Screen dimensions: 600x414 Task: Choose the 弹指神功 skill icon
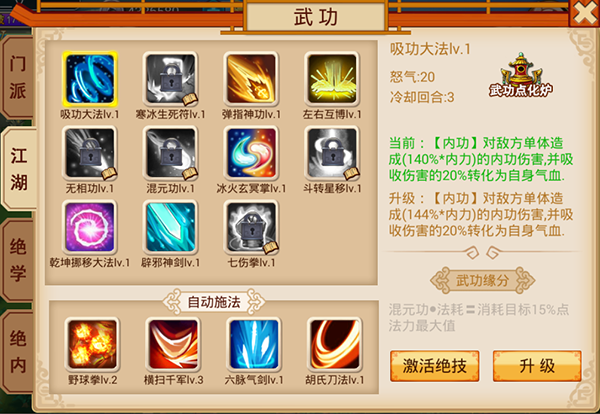pos(251,79)
